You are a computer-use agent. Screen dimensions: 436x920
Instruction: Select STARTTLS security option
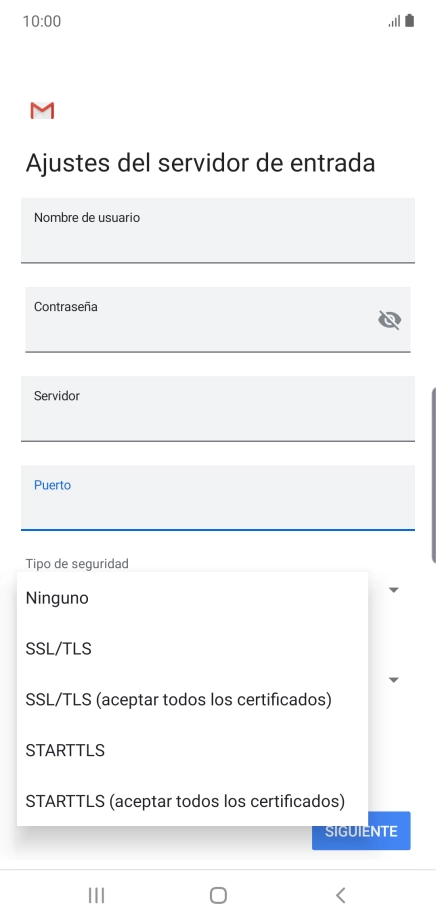(x=192, y=750)
